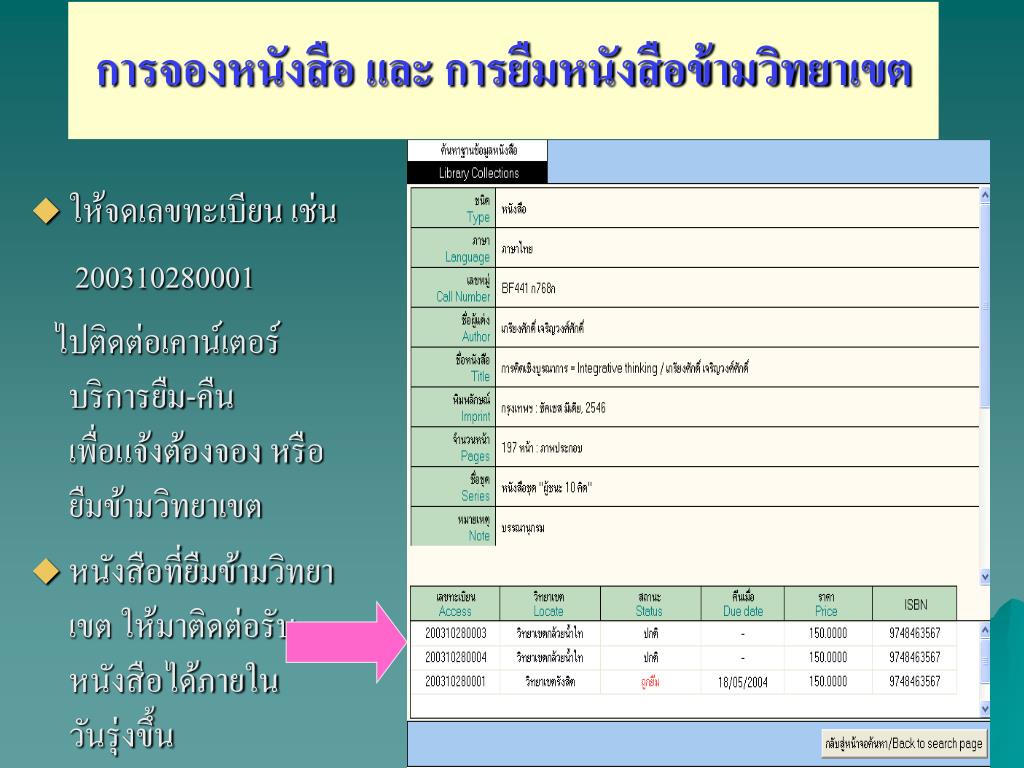Click due date 18/05/2004
The image size is (1024, 768).
(743, 682)
